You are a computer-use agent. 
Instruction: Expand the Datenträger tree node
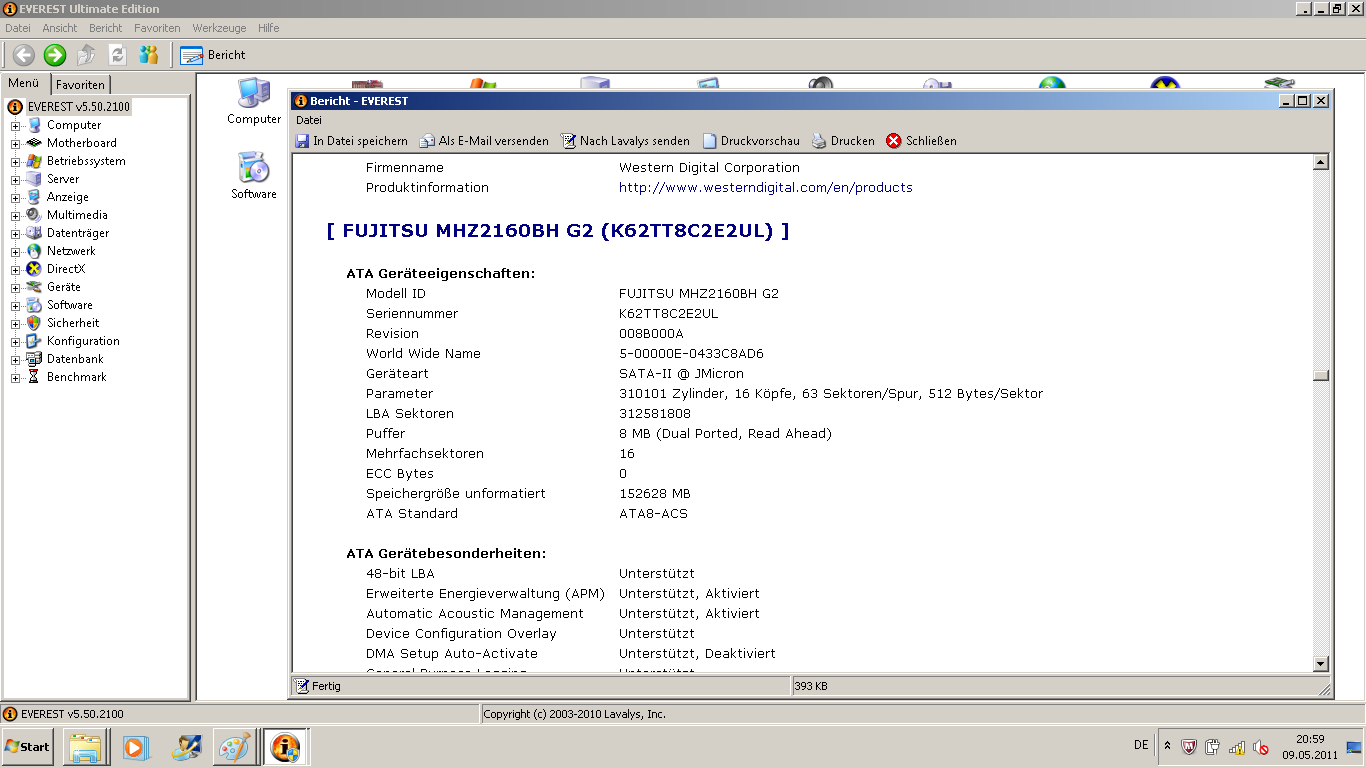click(16, 234)
